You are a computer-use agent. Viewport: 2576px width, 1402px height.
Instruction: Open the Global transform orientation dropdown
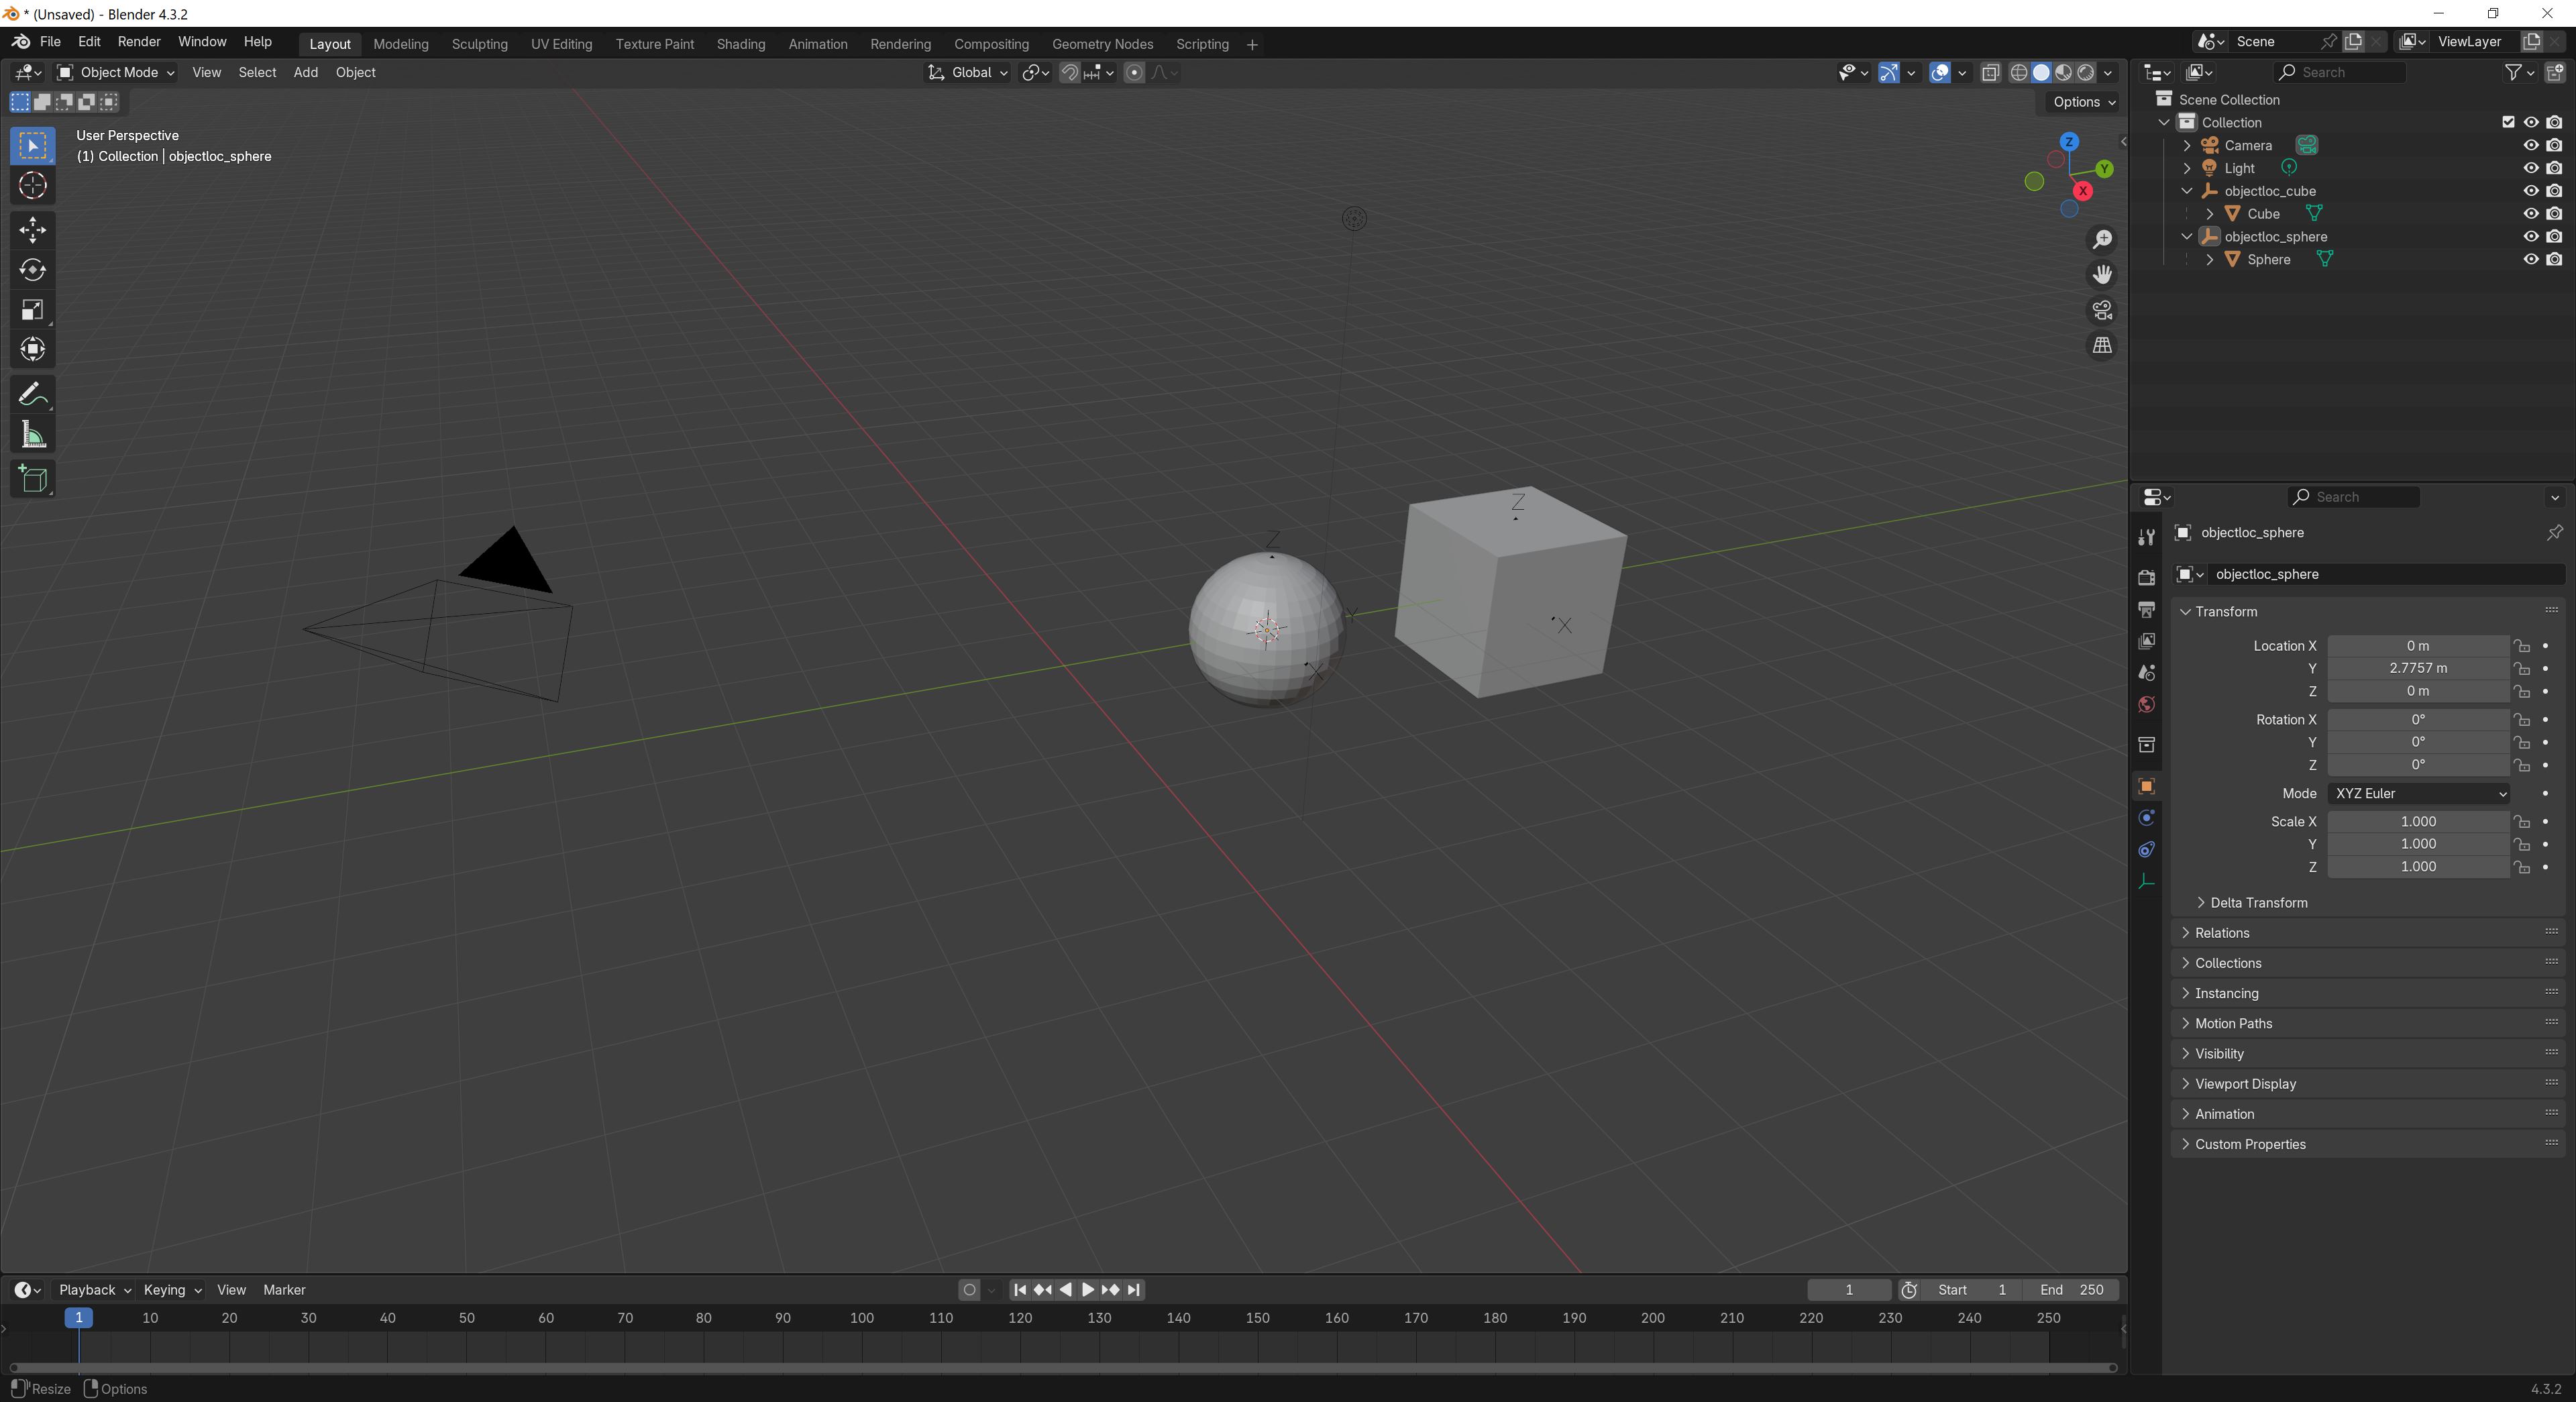pos(968,73)
